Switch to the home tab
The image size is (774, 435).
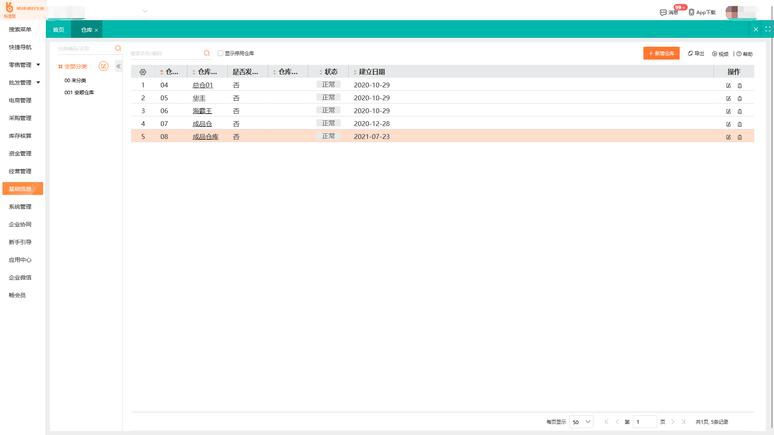pos(59,30)
